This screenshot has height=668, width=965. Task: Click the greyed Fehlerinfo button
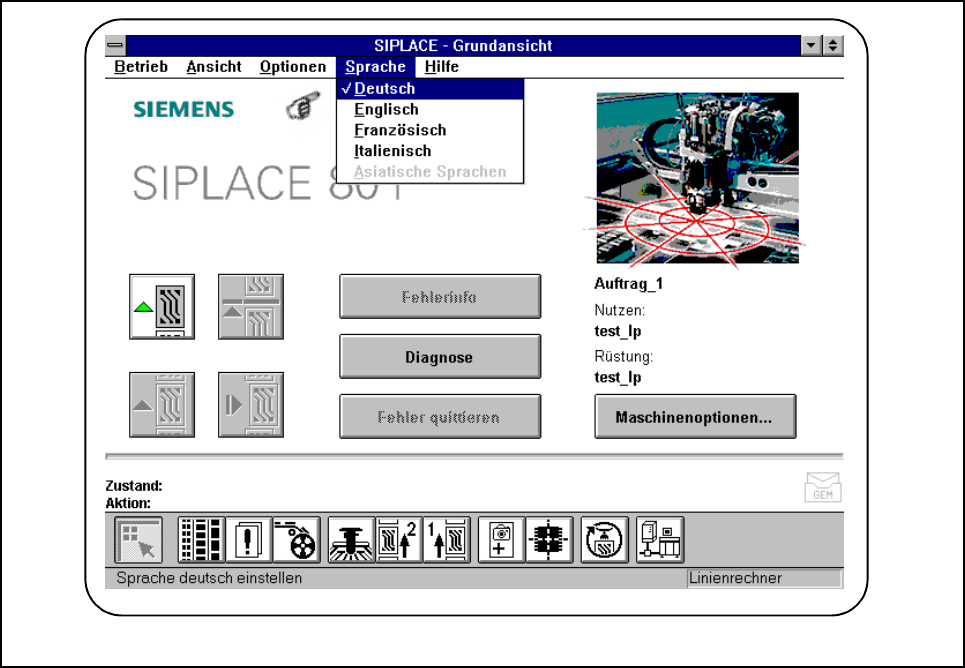(x=440, y=297)
